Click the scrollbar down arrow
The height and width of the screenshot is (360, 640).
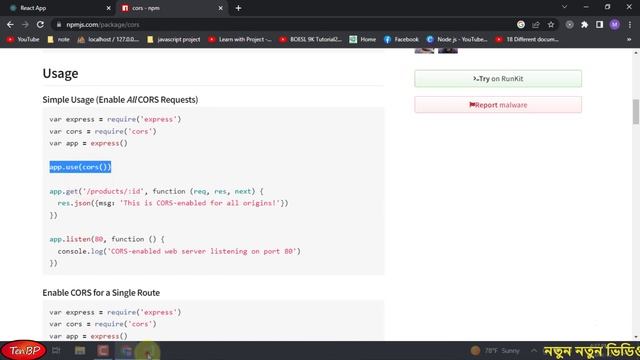[x=636, y=337]
